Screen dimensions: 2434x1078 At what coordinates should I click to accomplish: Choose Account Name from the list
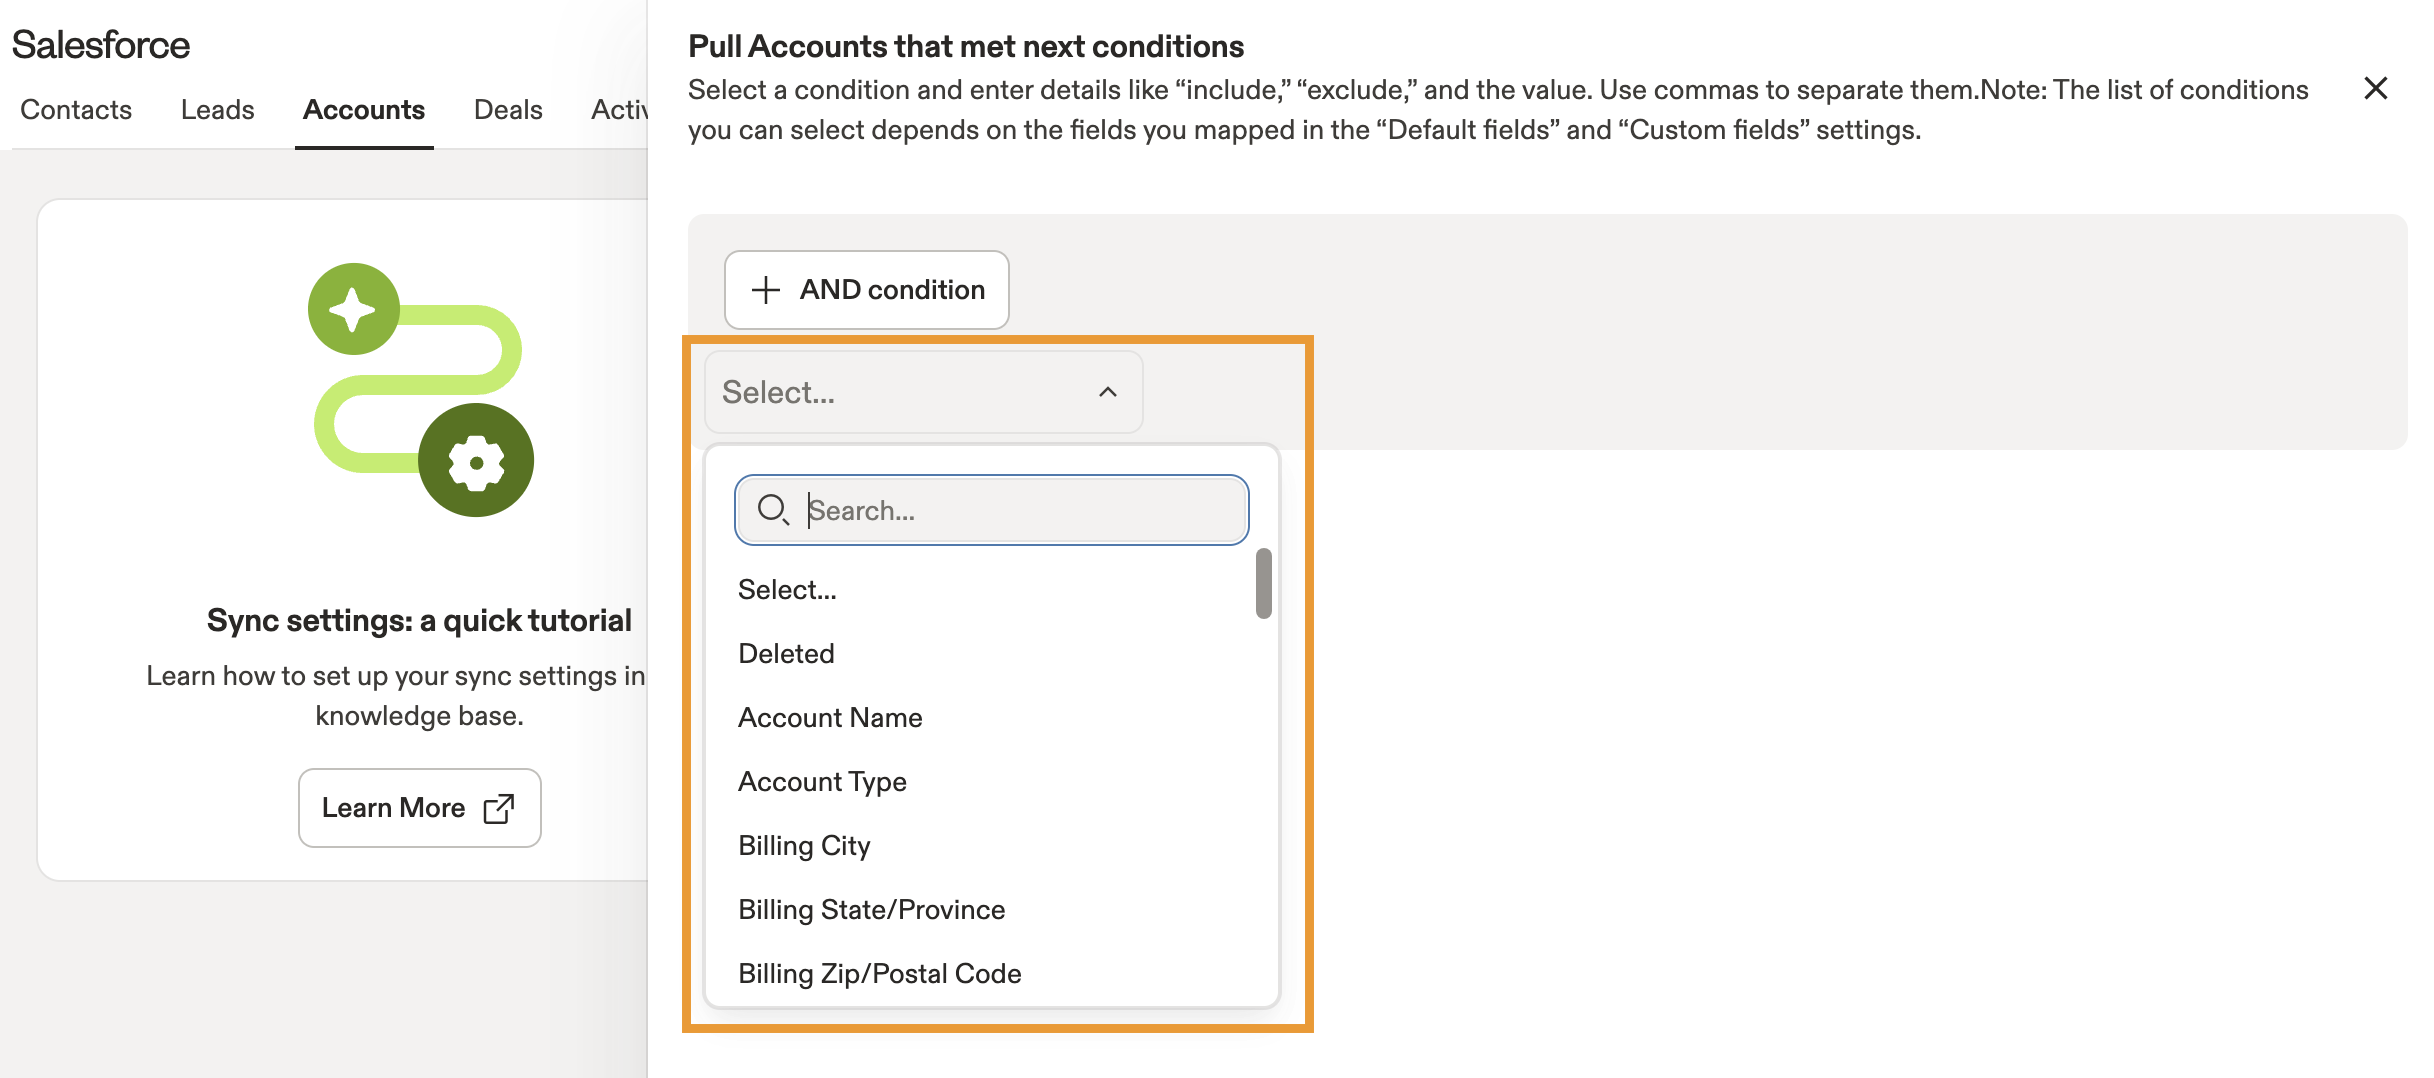[990, 718]
